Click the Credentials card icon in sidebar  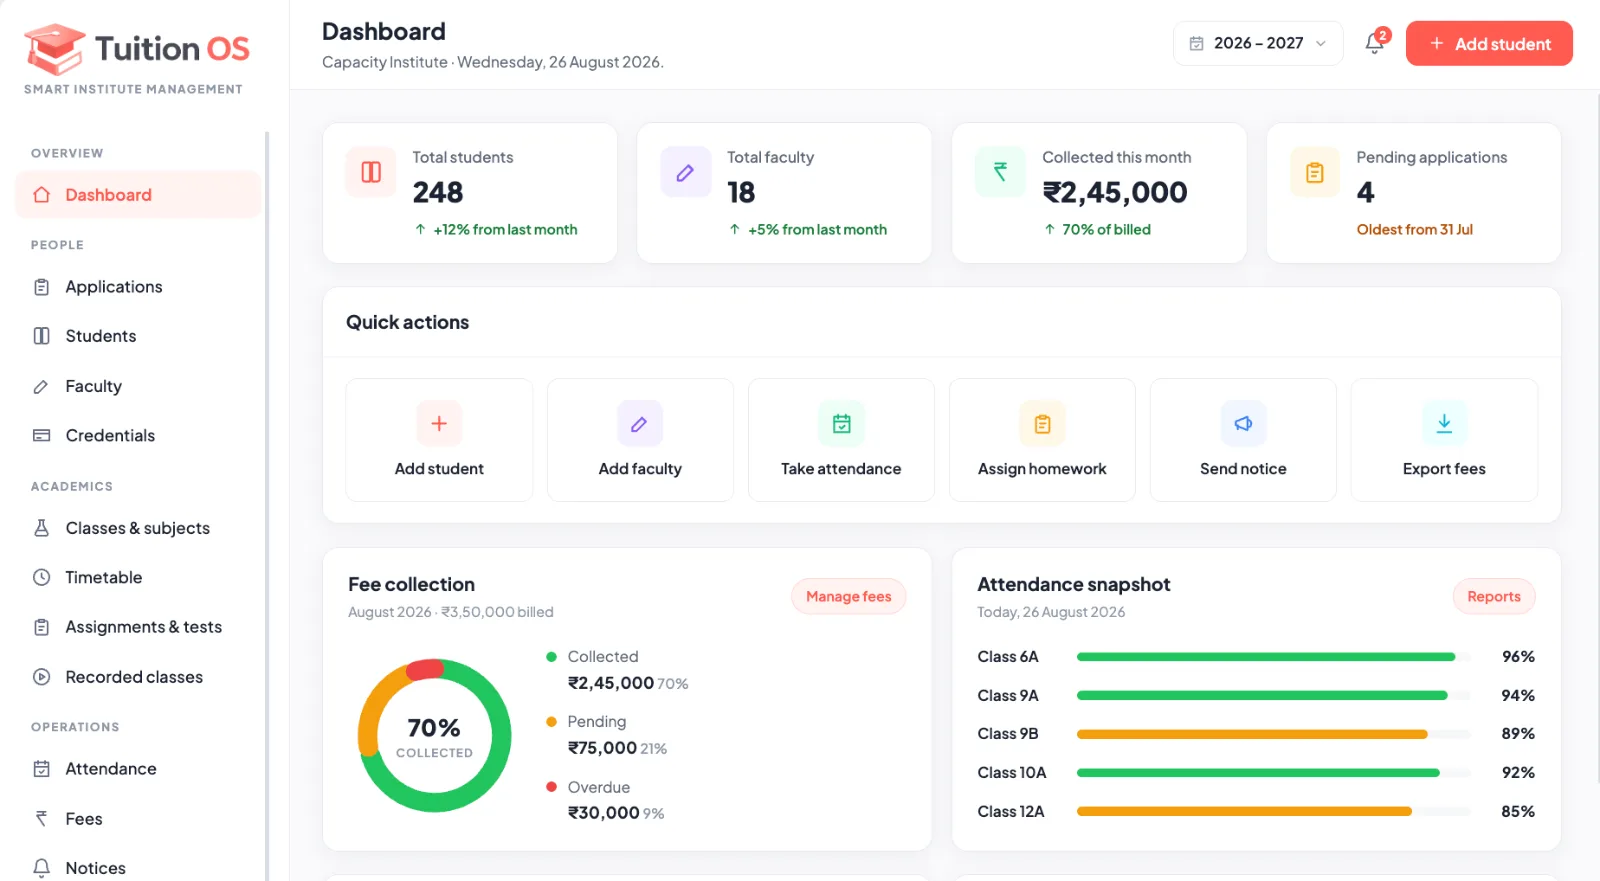point(41,435)
